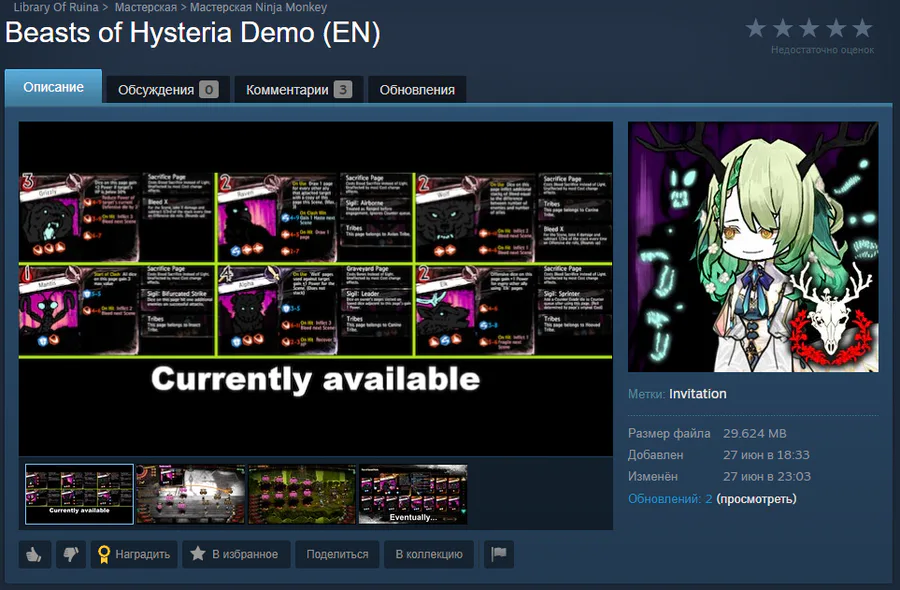
Task: Open the Обновлений: 2 link
Action: point(670,499)
